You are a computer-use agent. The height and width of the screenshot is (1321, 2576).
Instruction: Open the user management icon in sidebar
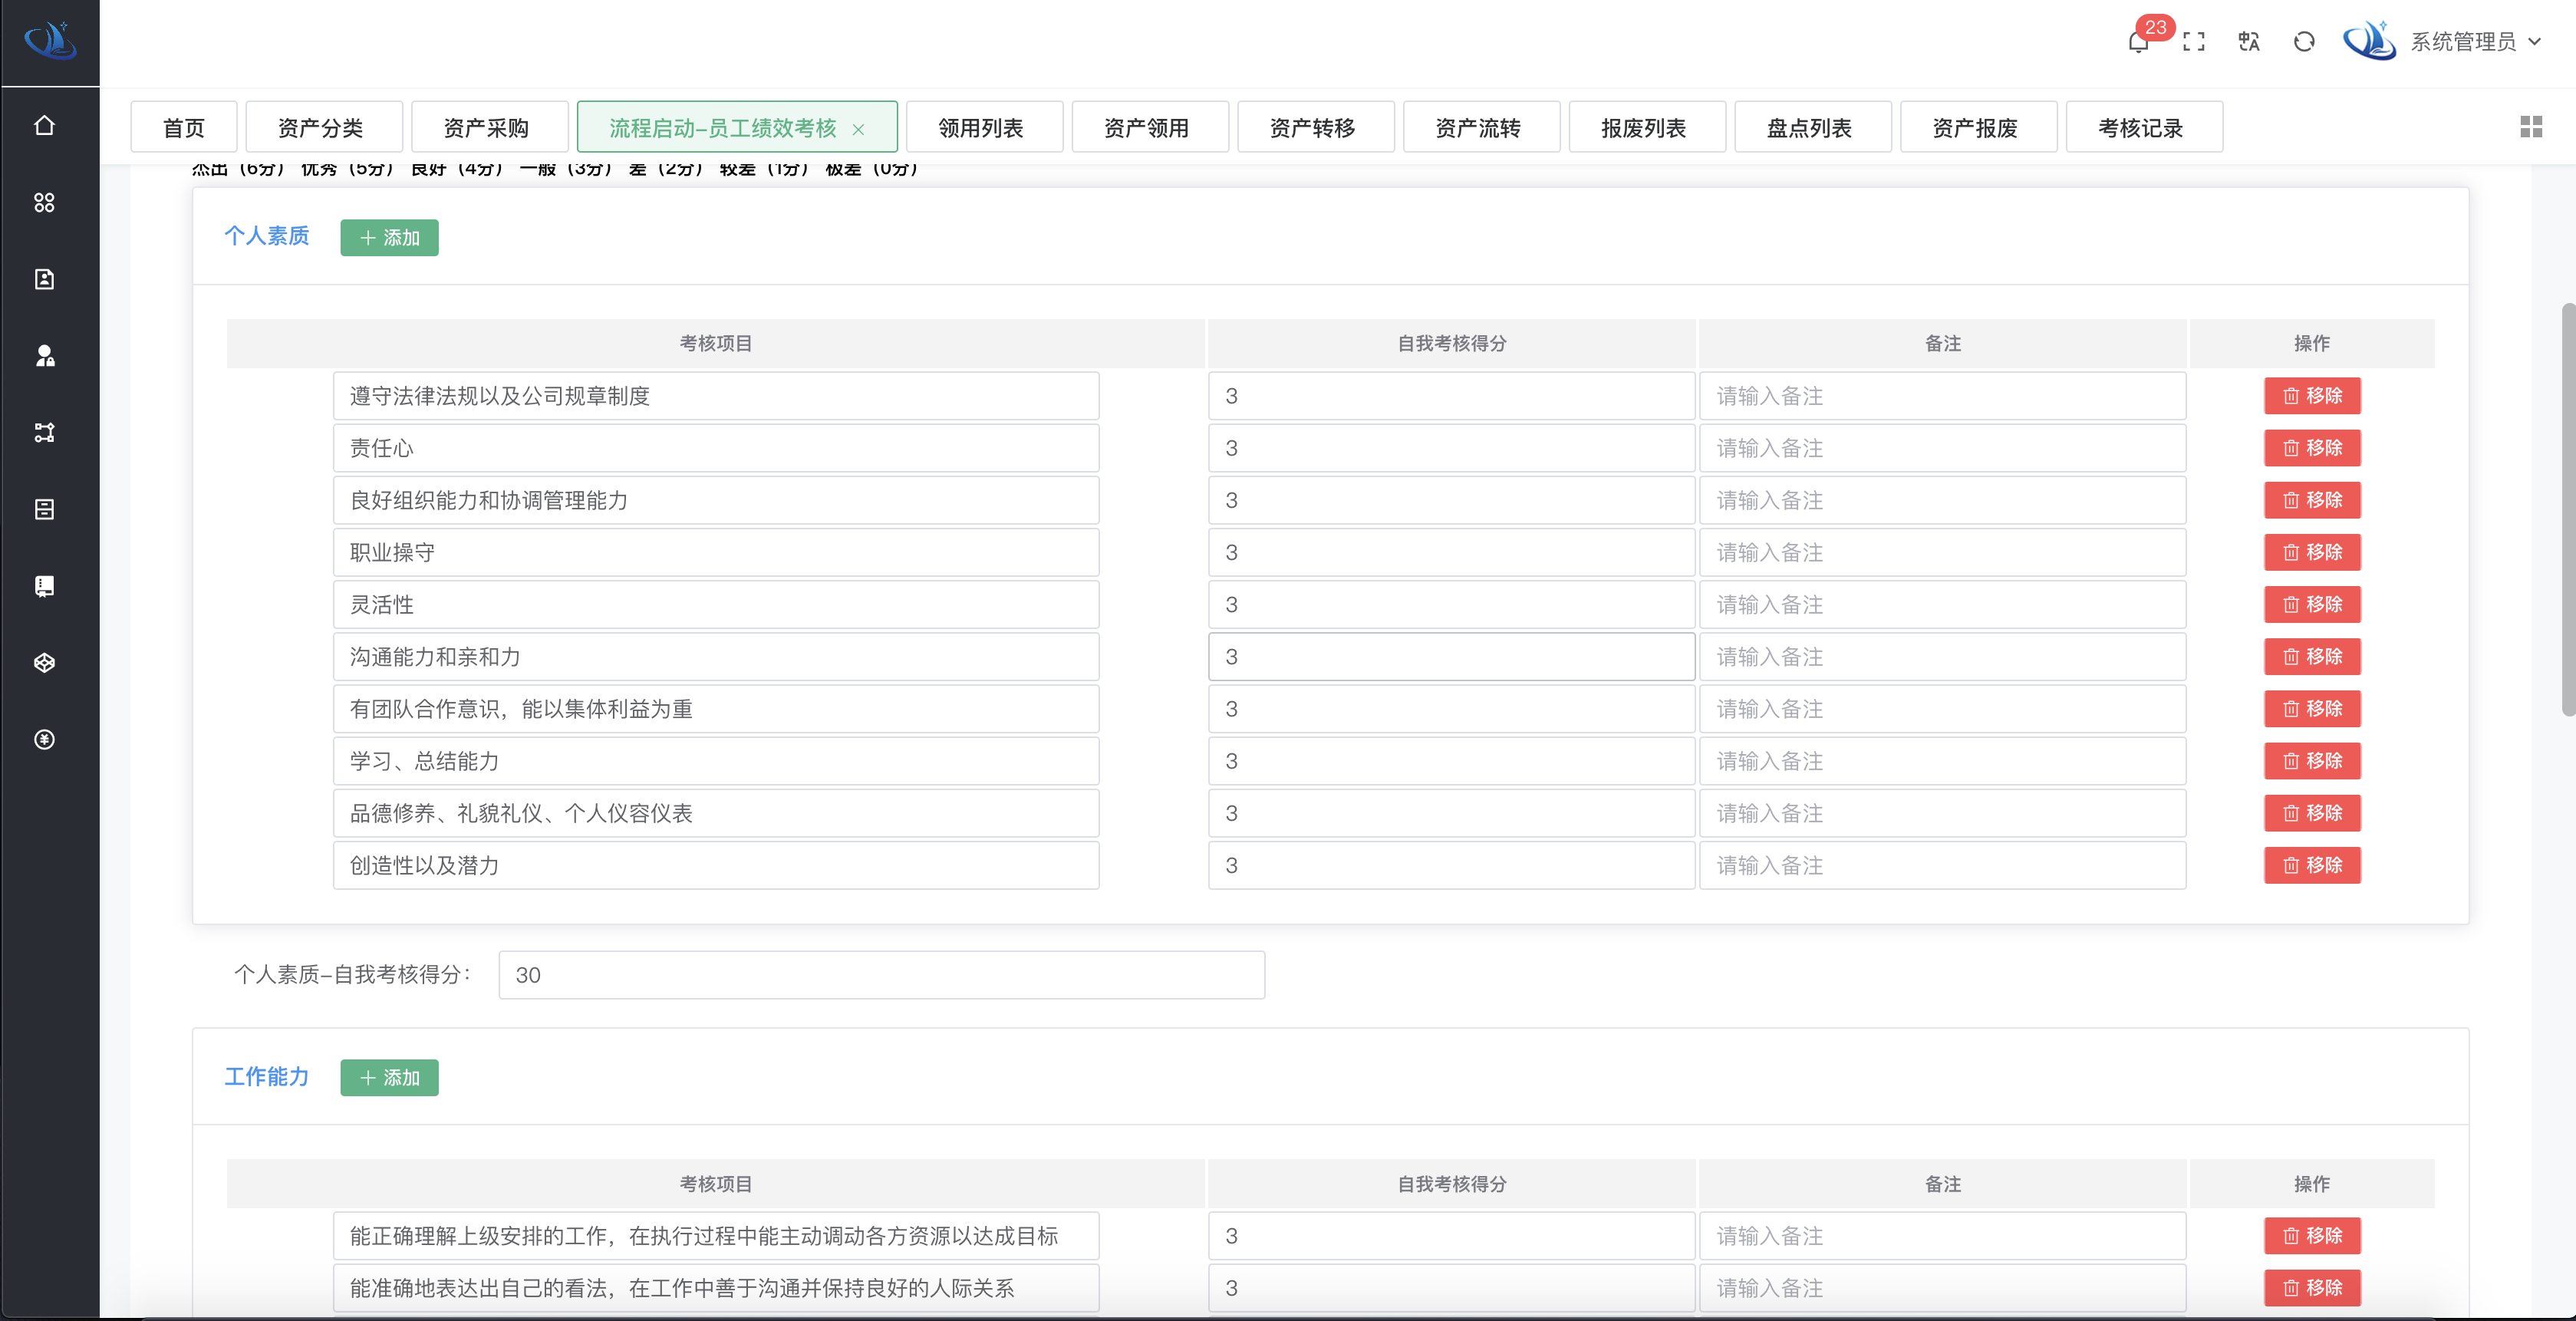click(44, 355)
